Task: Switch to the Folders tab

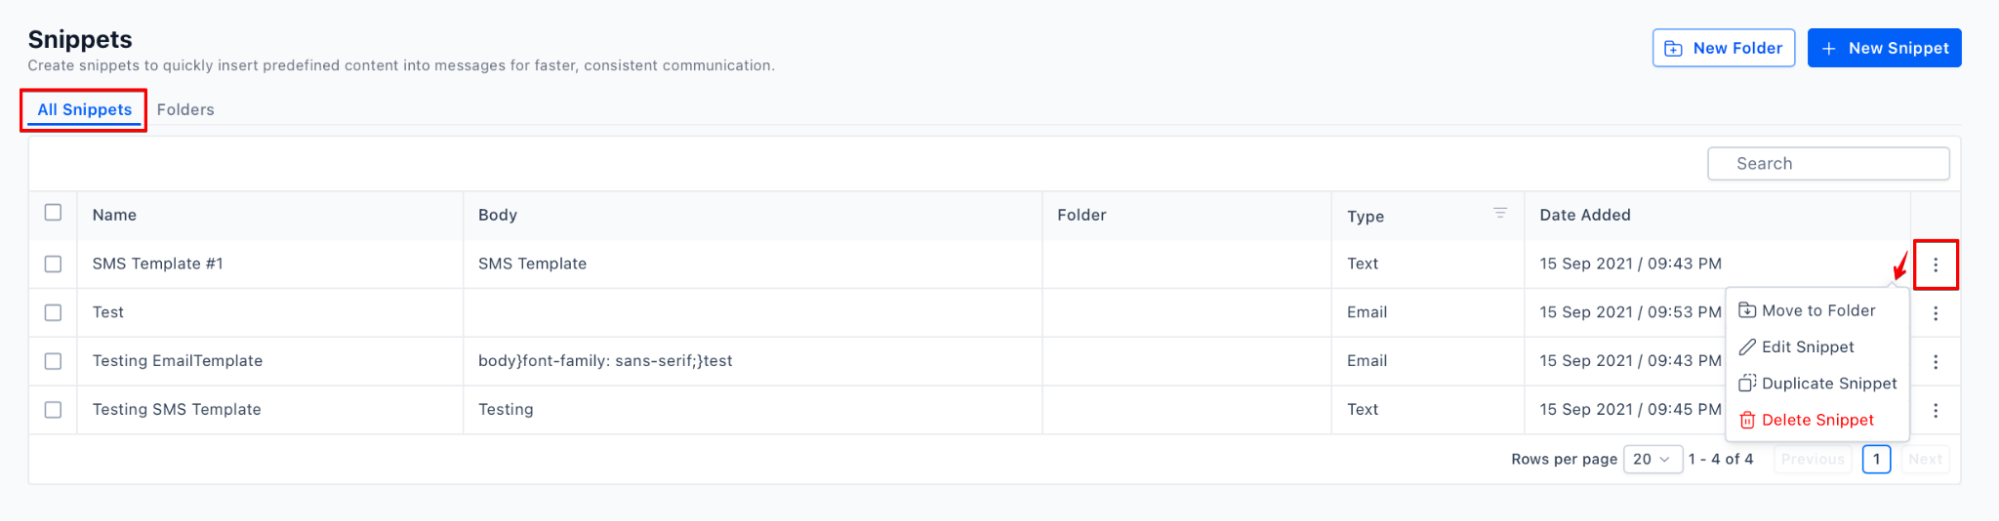Action: pos(185,110)
